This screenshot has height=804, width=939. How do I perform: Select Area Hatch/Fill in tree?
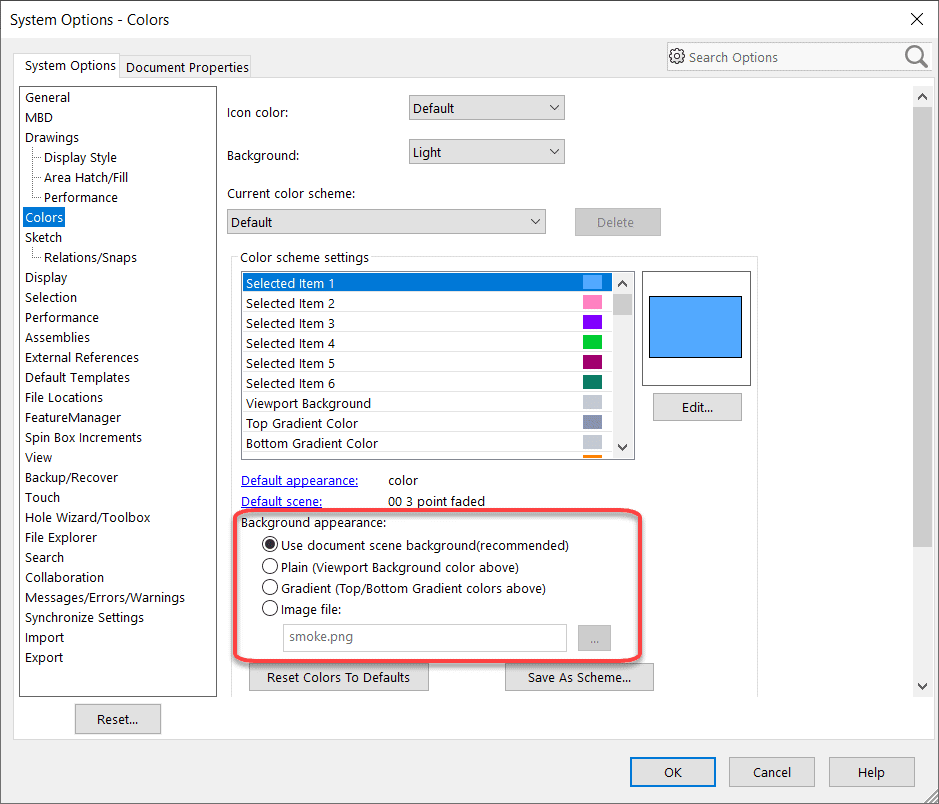click(x=86, y=177)
